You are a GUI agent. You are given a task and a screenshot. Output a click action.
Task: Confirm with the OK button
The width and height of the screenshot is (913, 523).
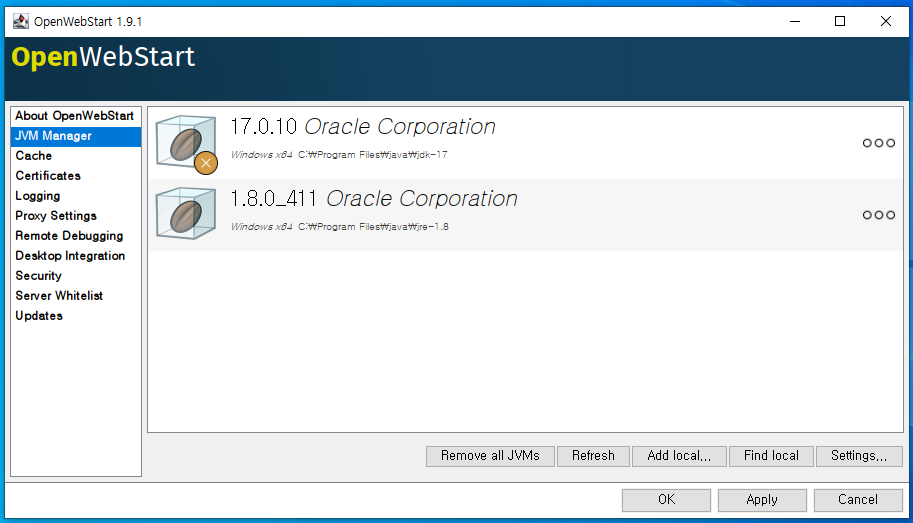(666, 500)
